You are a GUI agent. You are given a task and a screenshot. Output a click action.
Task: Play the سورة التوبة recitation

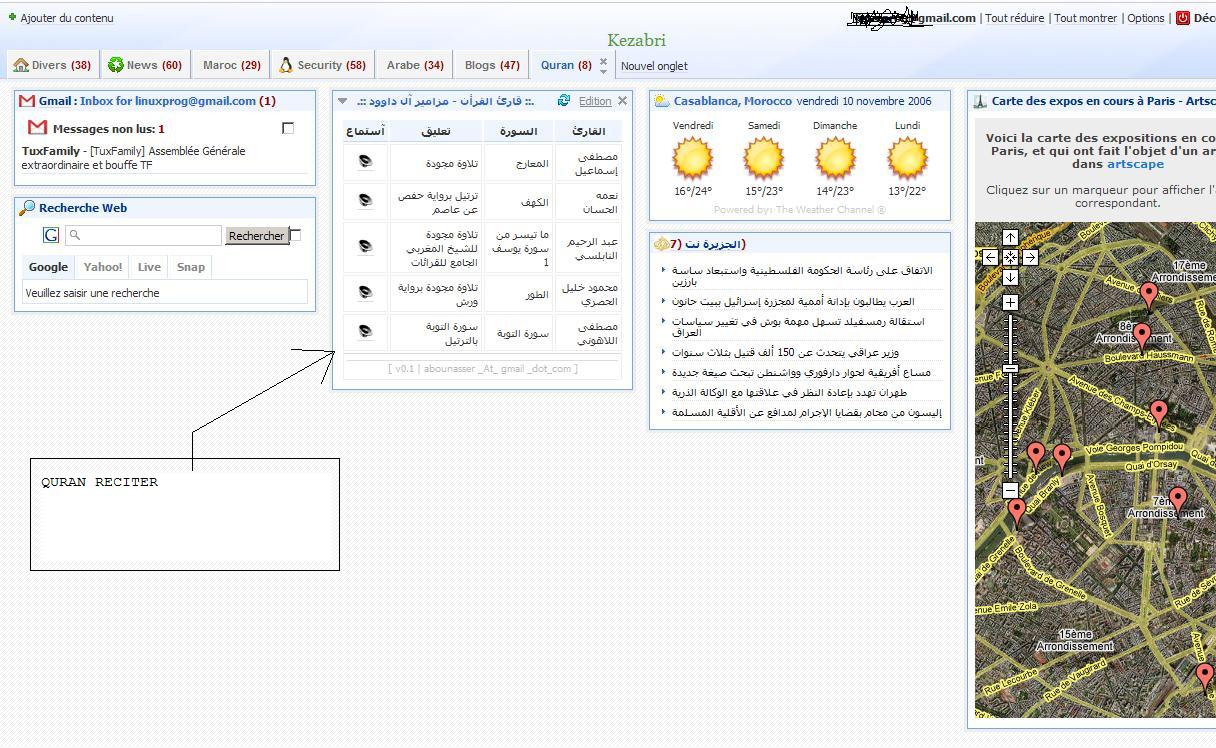click(x=365, y=332)
